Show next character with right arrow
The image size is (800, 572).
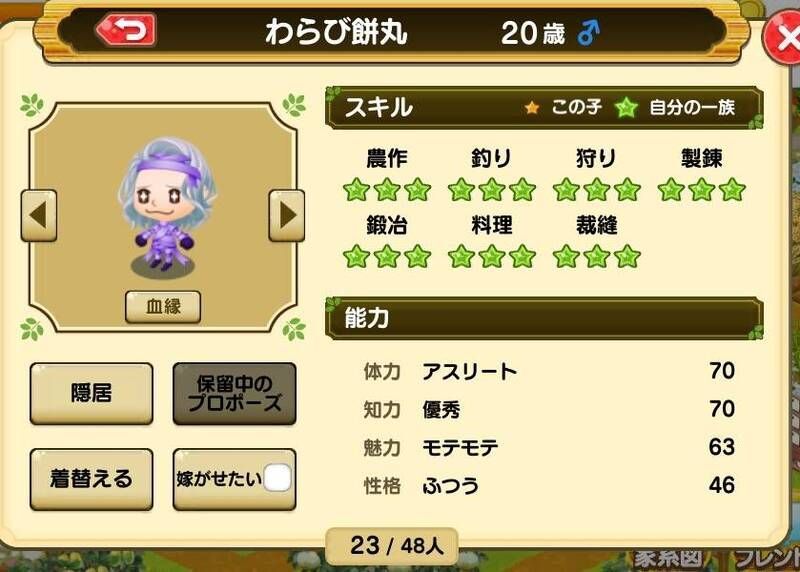(x=287, y=215)
